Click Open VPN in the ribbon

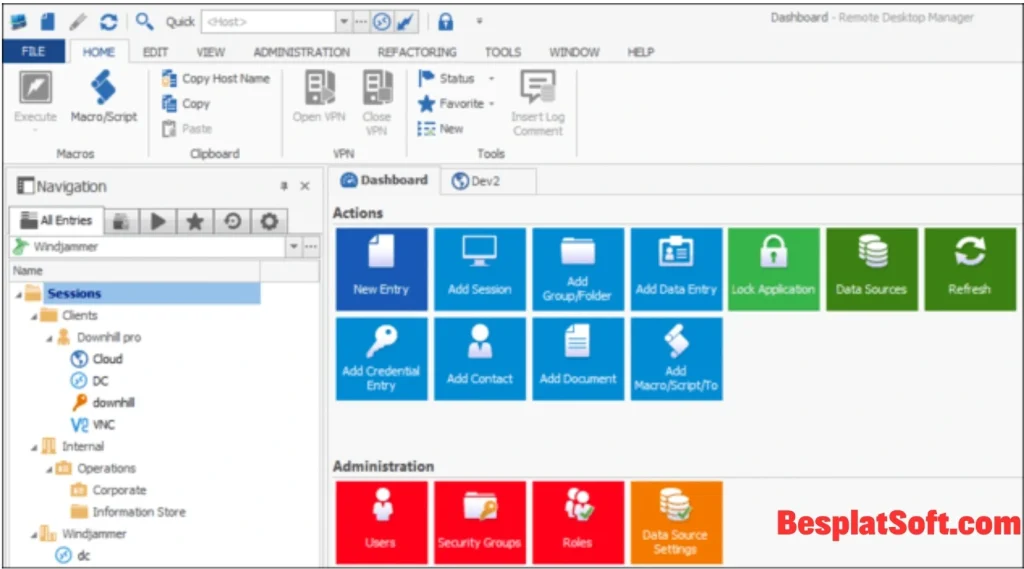[x=319, y=97]
